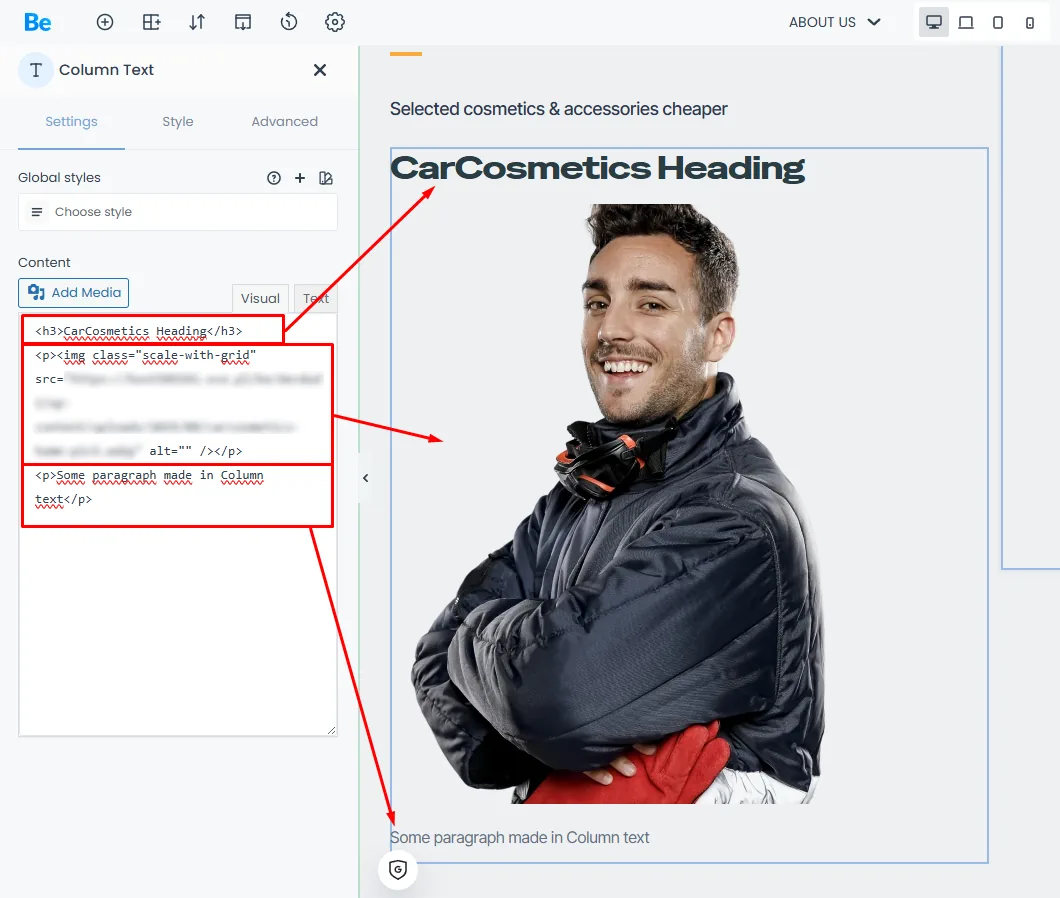Click the Add Media button
Image resolution: width=1060 pixels, height=898 pixels.
pyautogui.click(x=74, y=293)
